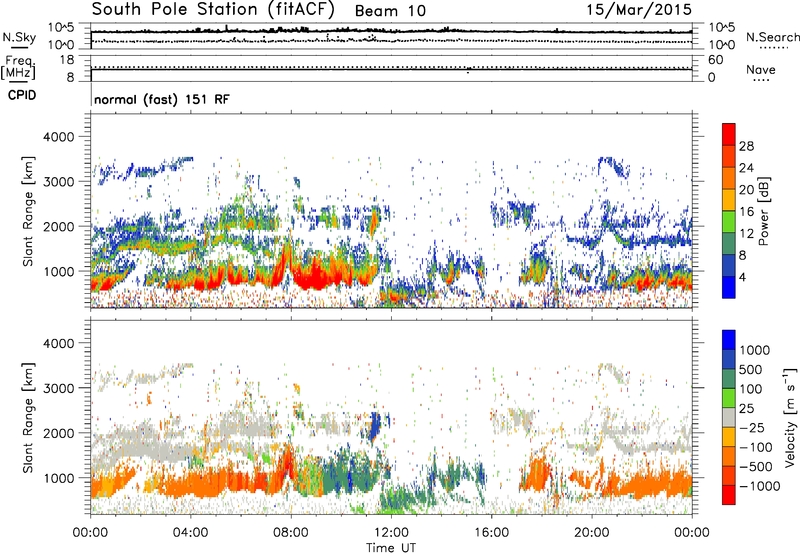Click the "N.Sky" legend label
The height and width of the screenshot is (554, 800).
tap(19, 37)
